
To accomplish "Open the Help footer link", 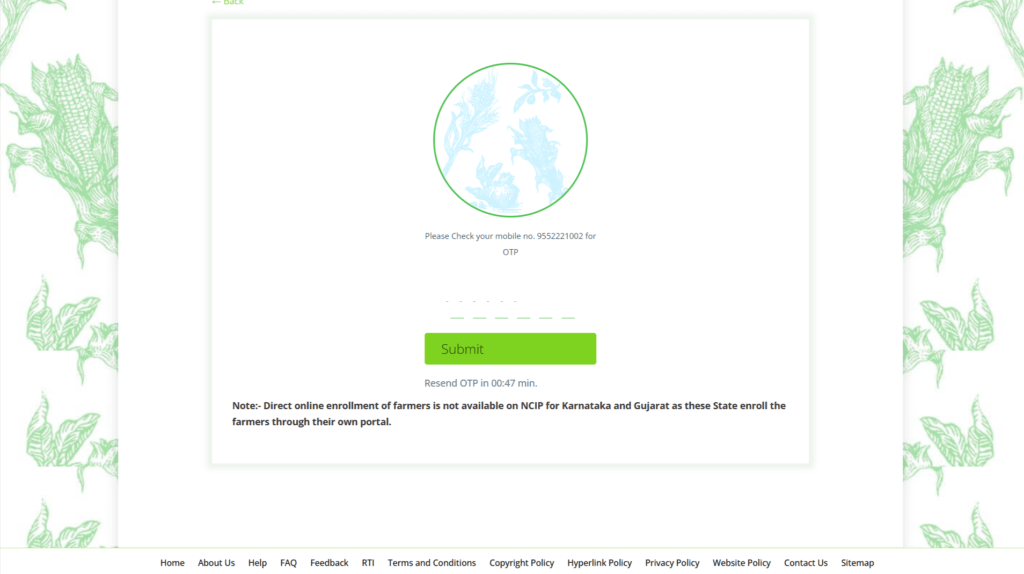I will tap(257, 562).
